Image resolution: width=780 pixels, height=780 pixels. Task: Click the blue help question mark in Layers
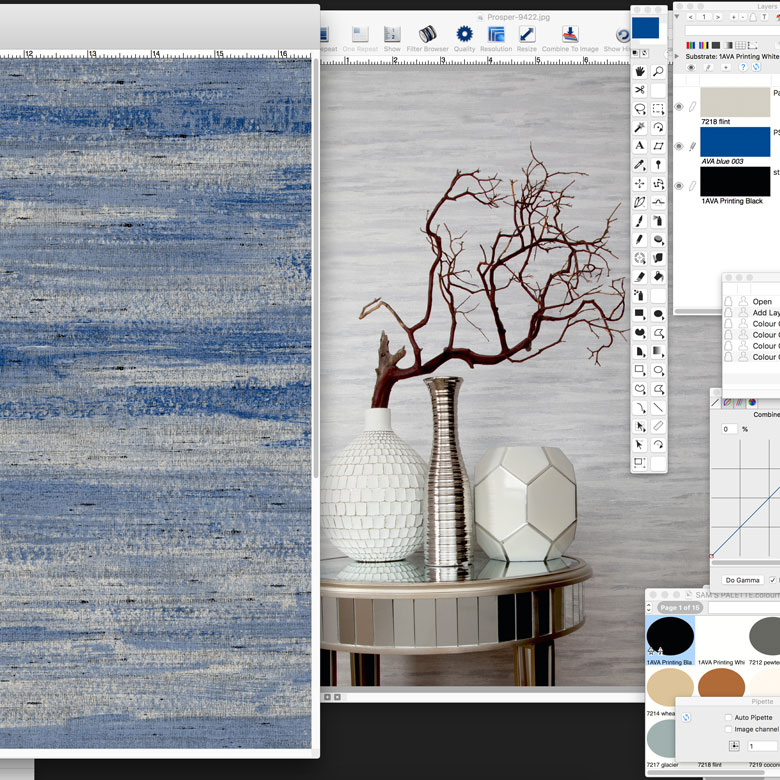point(743,67)
